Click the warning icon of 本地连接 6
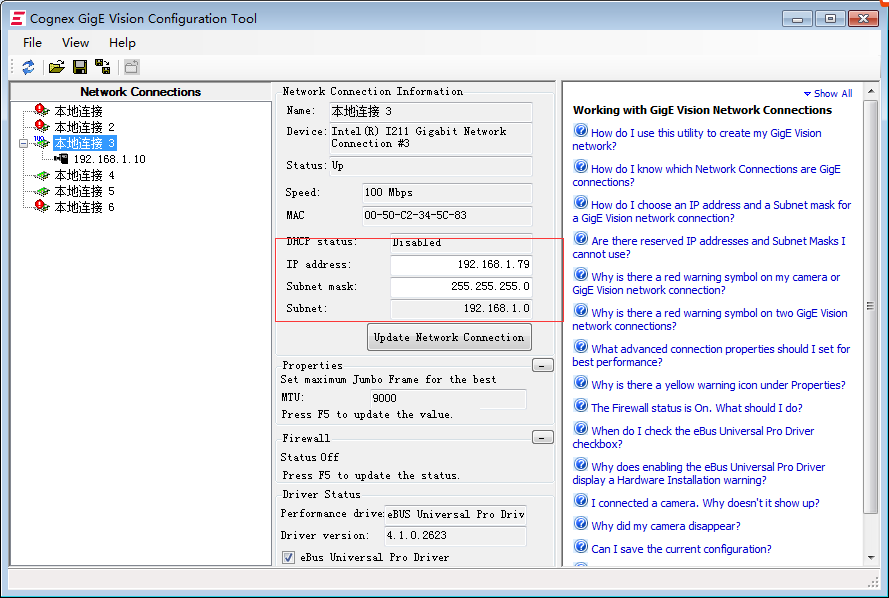 pyautogui.click(x=41, y=206)
